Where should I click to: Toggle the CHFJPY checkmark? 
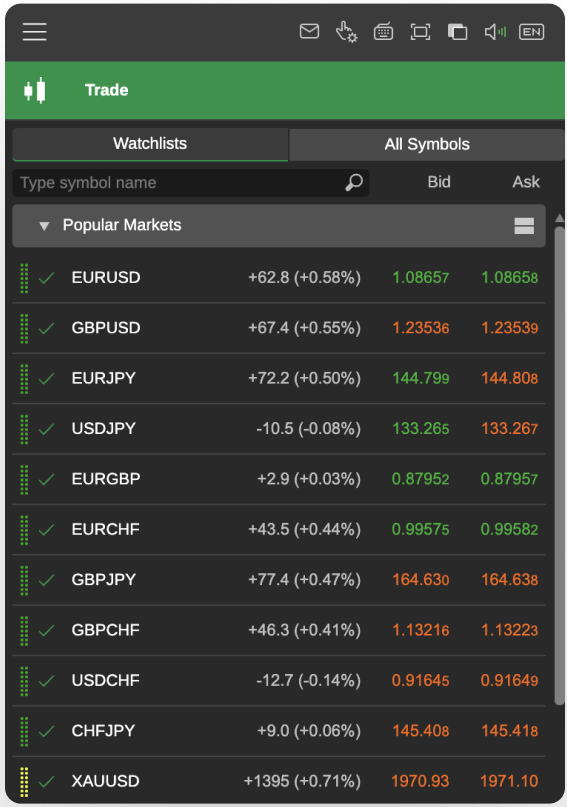pos(47,731)
